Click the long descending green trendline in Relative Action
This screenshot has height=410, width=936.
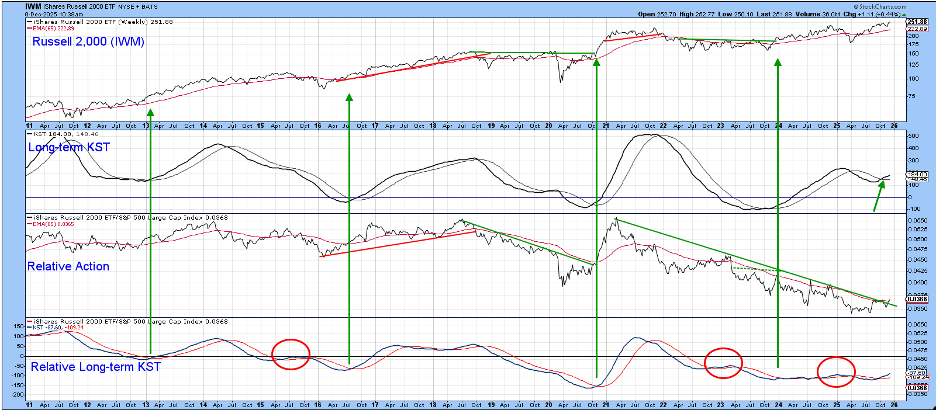pyautogui.click(x=750, y=258)
